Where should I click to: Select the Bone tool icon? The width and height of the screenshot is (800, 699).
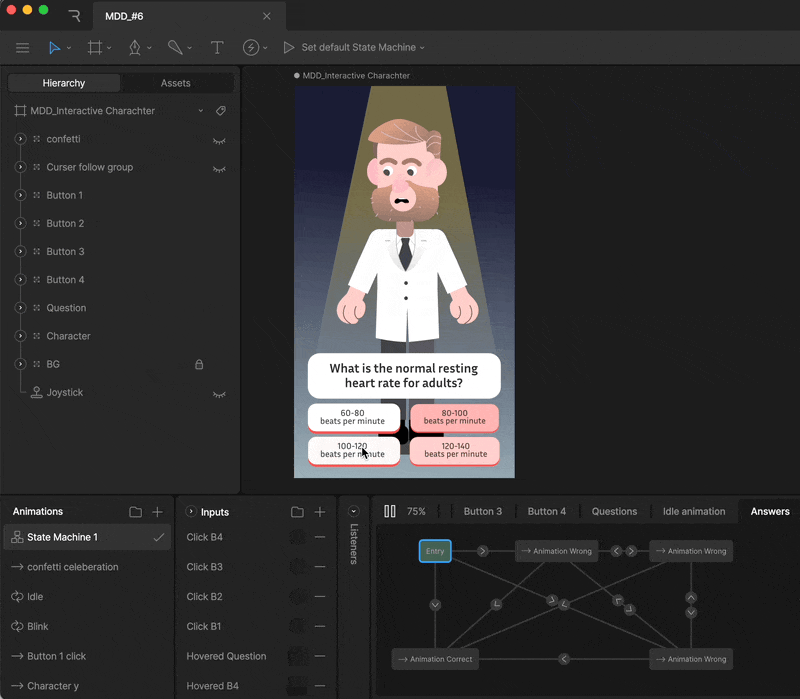click(x=174, y=48)
